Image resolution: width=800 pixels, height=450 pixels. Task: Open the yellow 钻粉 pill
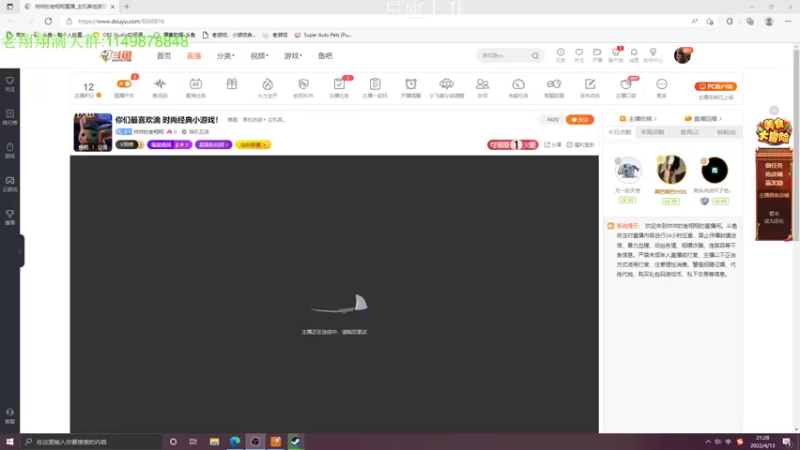253,145
